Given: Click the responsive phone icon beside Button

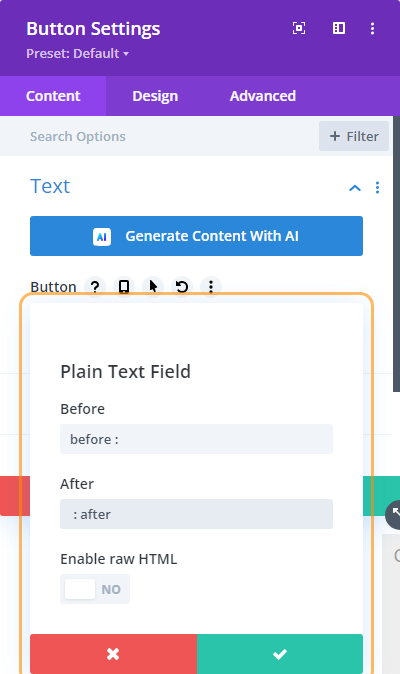Looking at the screenshot, I should tap(124, 287).
